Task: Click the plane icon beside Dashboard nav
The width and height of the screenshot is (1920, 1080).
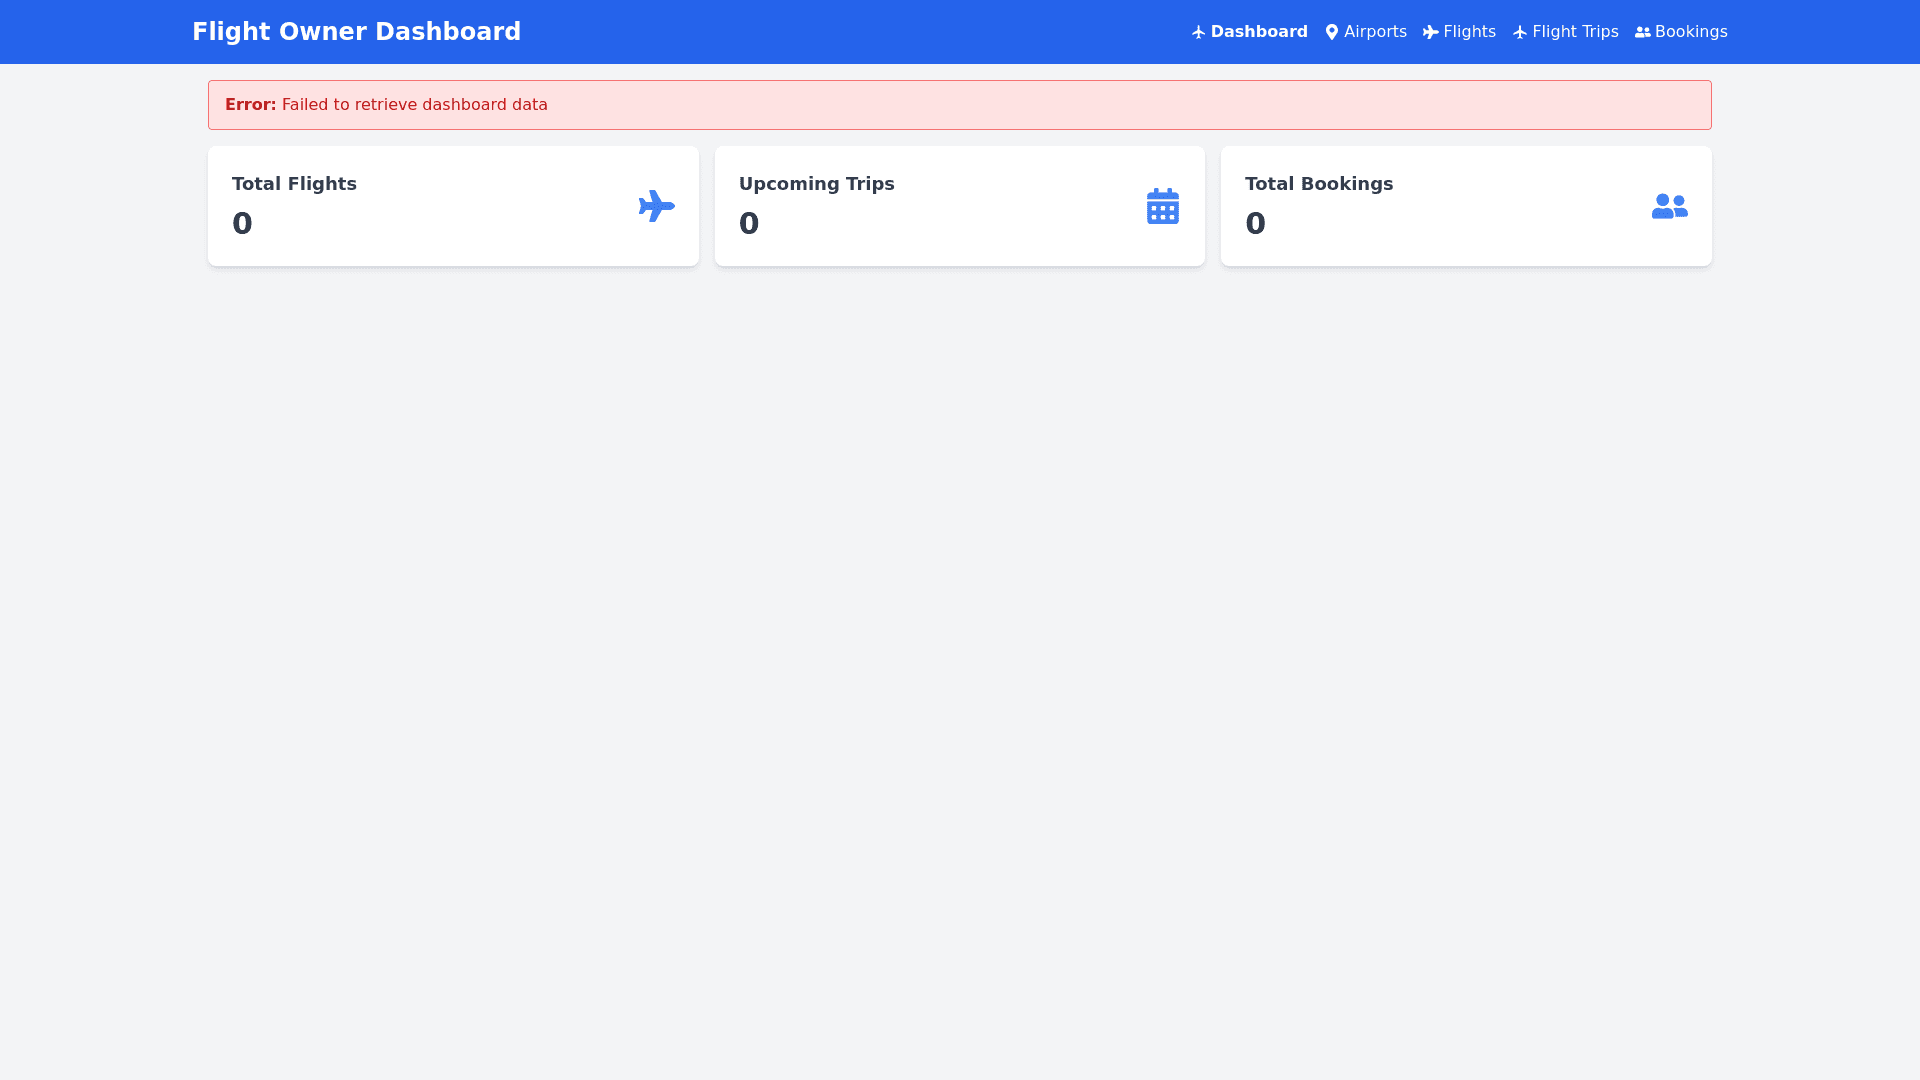Action: point(1198,32)
